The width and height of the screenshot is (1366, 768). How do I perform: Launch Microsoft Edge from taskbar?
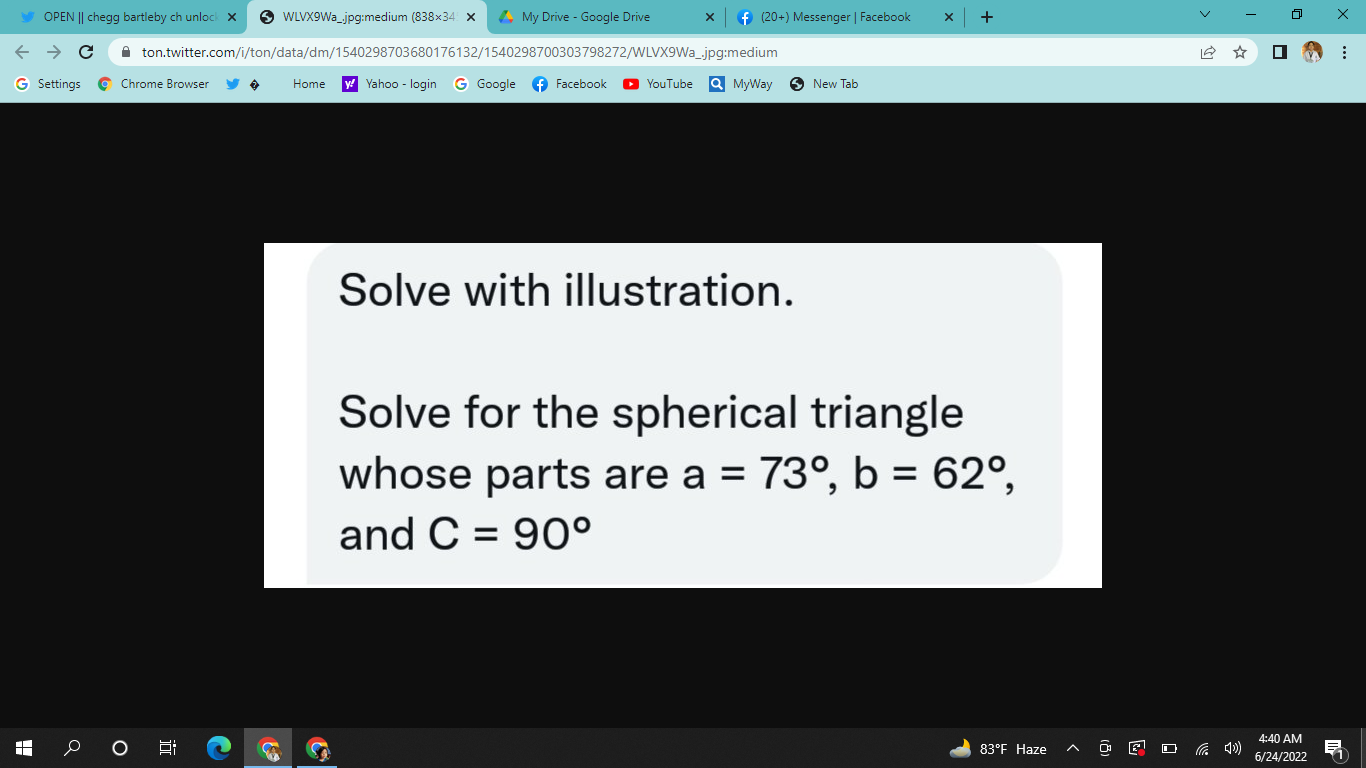tap(218, 748)
